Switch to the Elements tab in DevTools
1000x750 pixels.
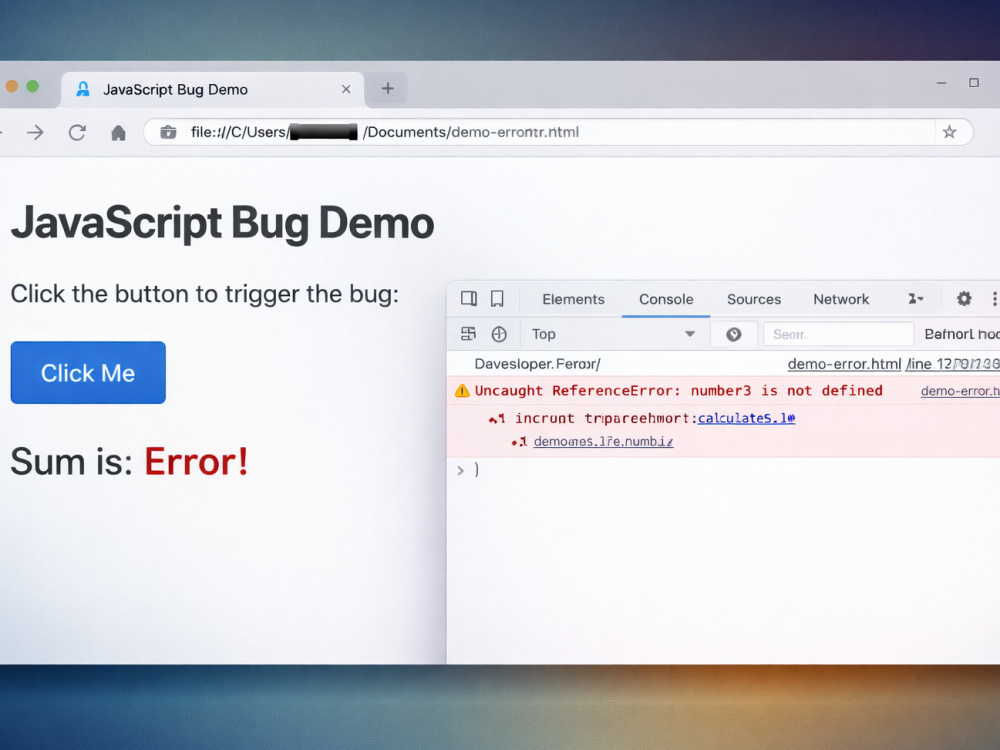(x=573, y=299)
